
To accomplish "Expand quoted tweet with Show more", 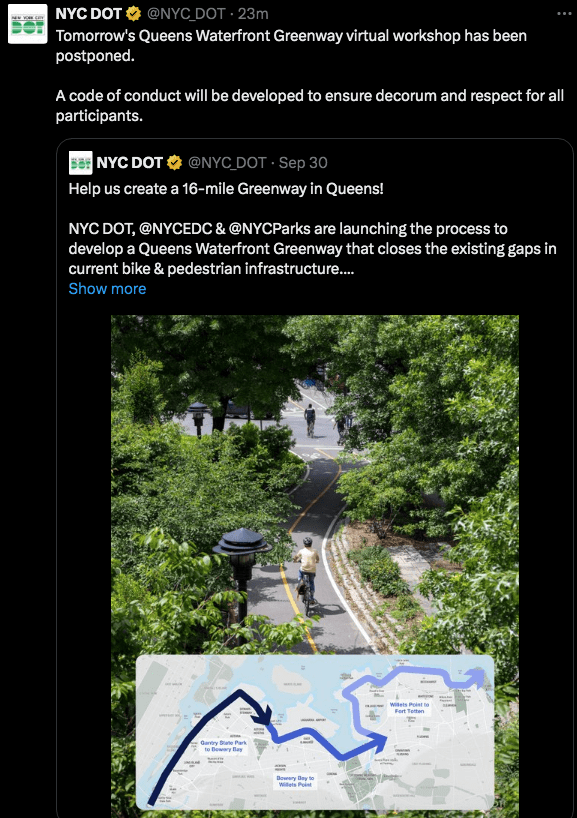I will coord(107,288).
